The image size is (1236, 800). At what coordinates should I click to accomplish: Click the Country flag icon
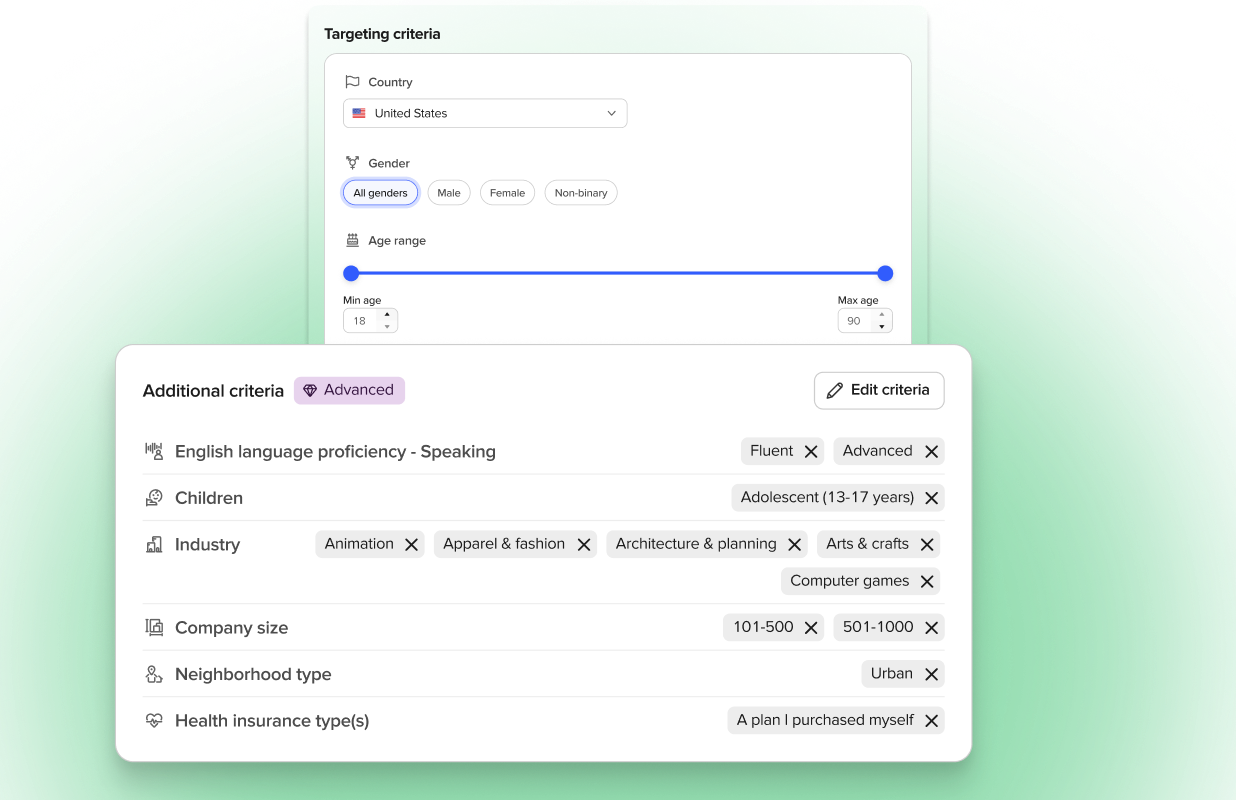352,82
